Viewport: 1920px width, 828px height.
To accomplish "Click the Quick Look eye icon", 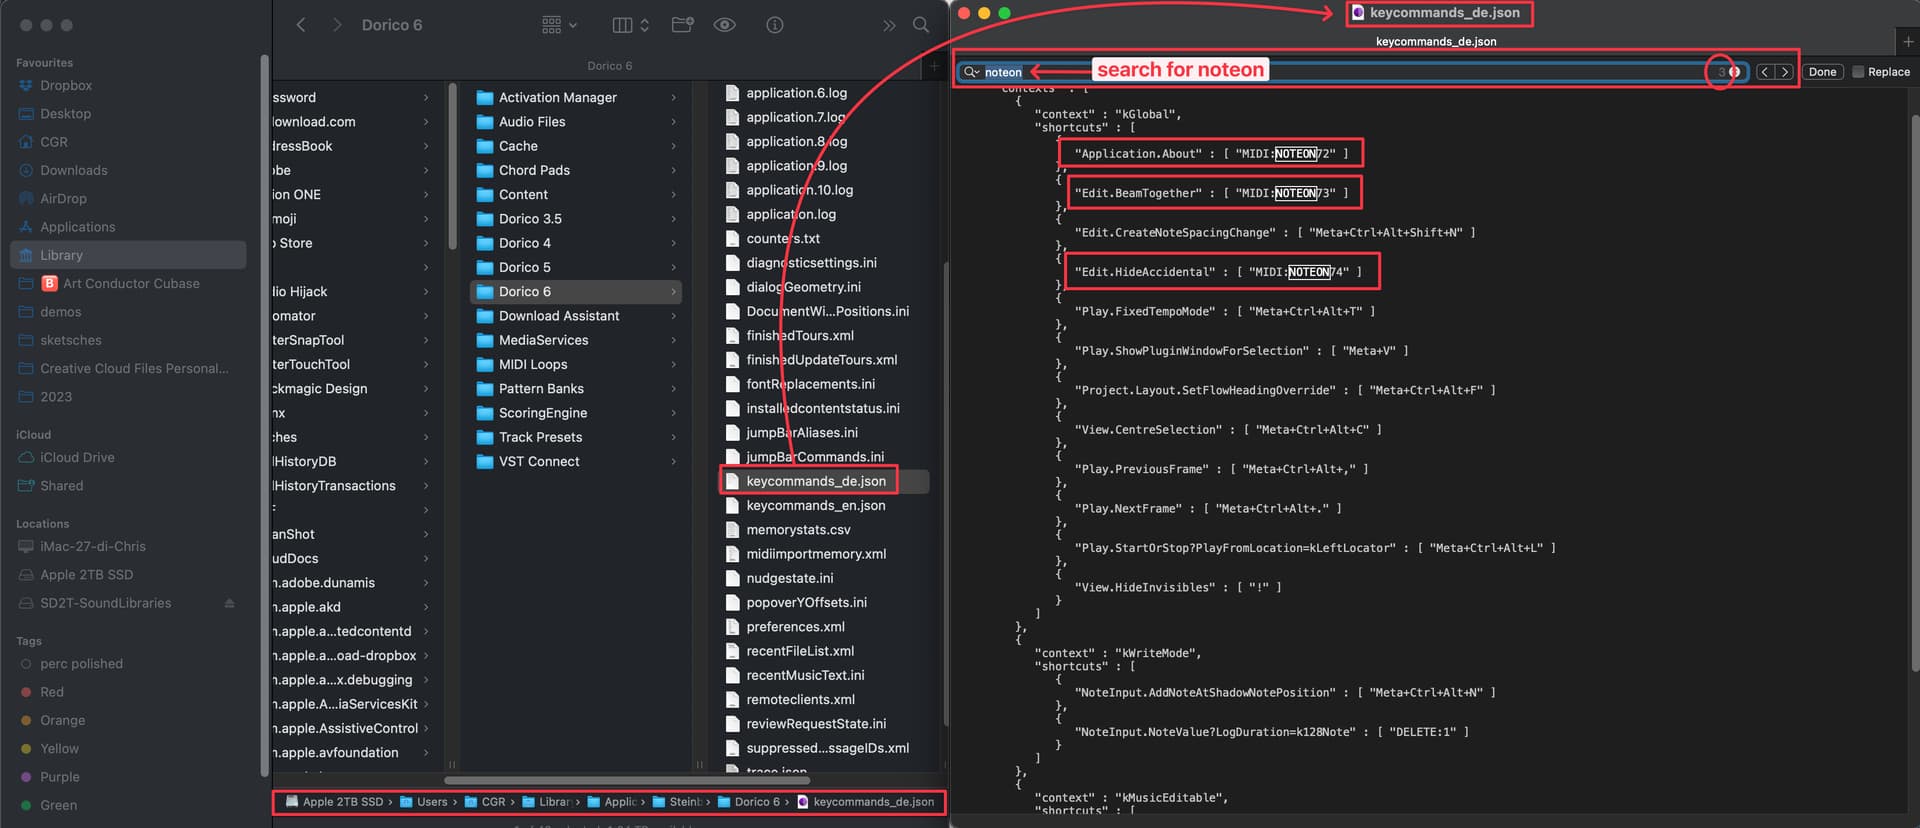I will point(725,25).
